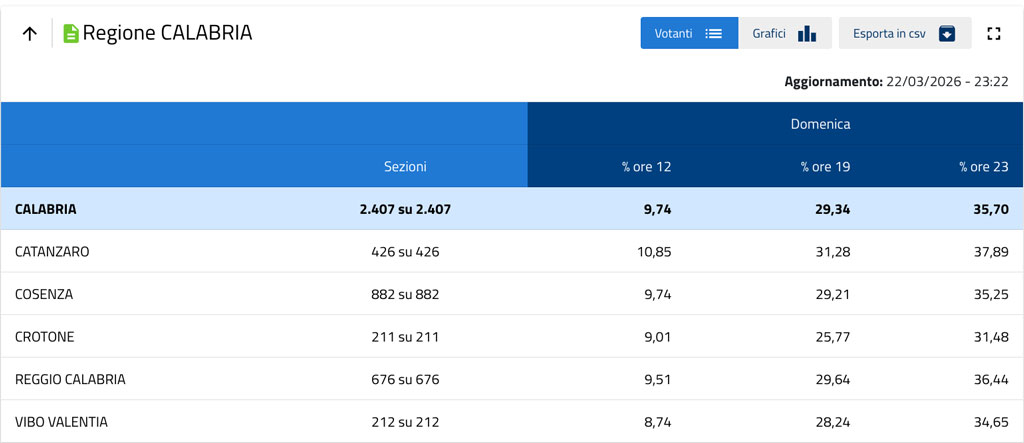The height and width of the screenshot is (443, 1024).
Task: Open the CATANZARO province row
Action: tap(52, 252)
